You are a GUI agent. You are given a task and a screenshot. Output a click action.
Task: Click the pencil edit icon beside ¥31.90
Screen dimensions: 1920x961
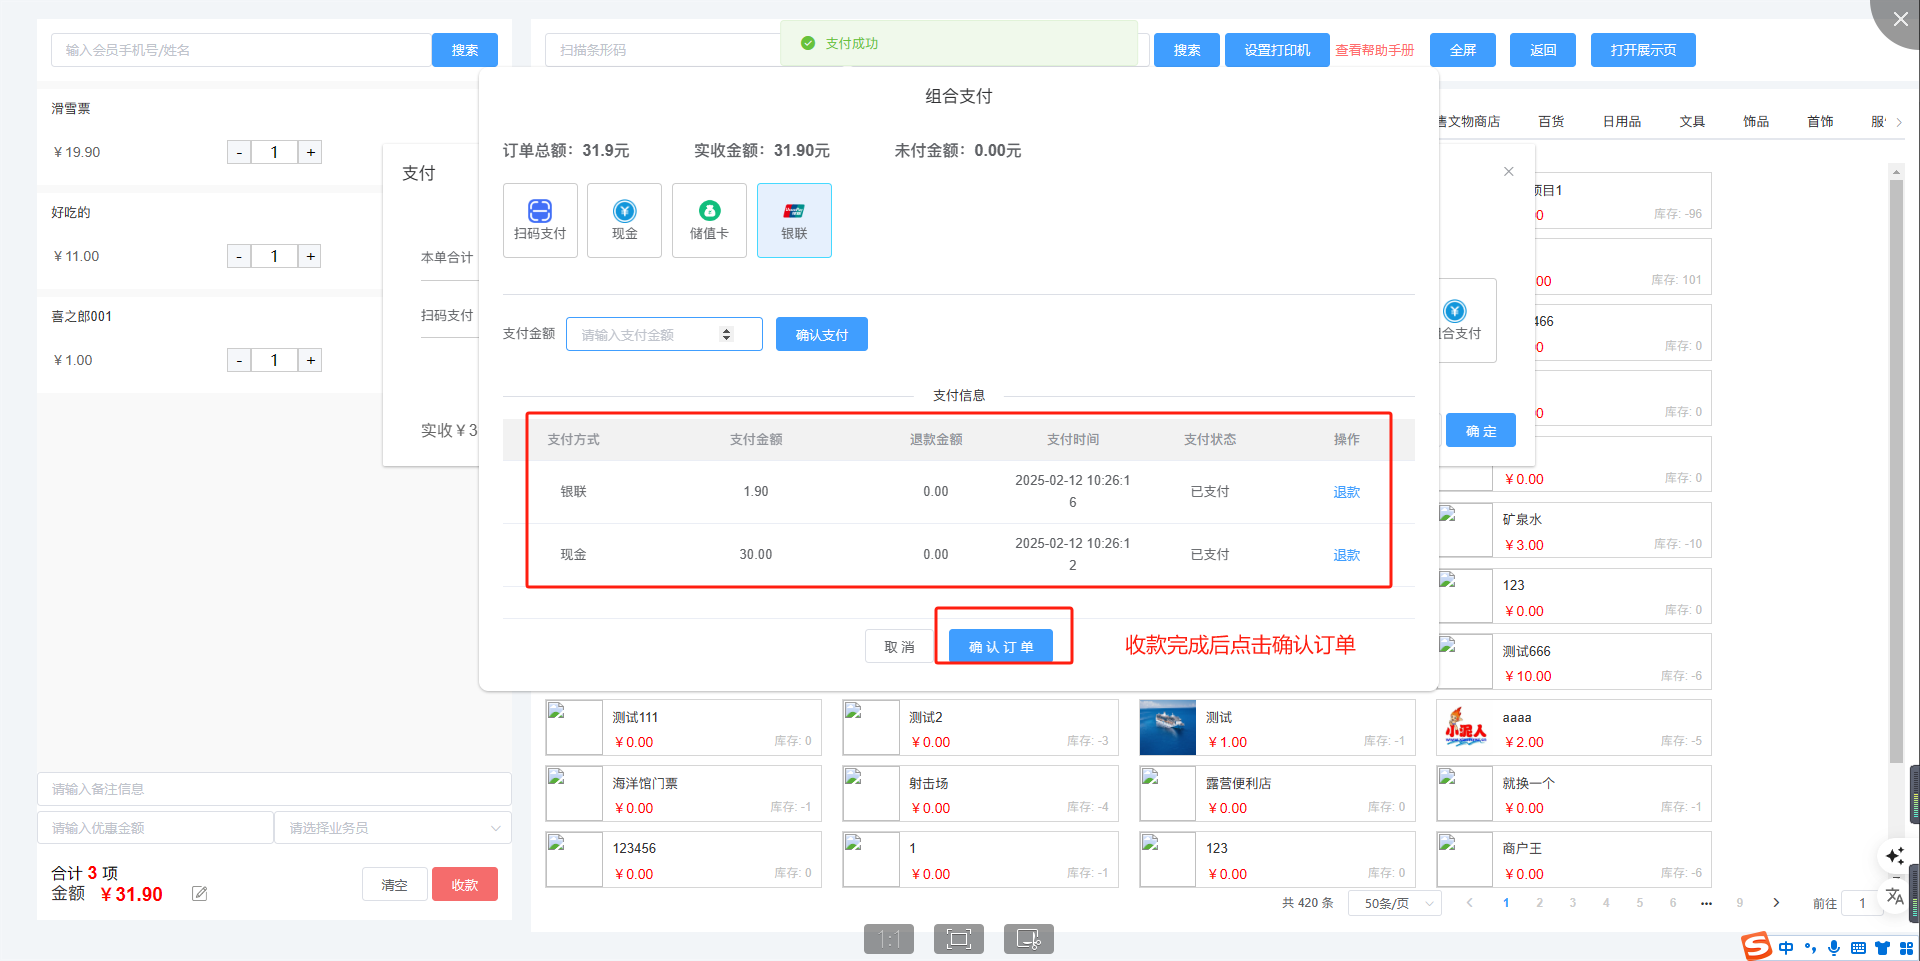tap(200, 894)
